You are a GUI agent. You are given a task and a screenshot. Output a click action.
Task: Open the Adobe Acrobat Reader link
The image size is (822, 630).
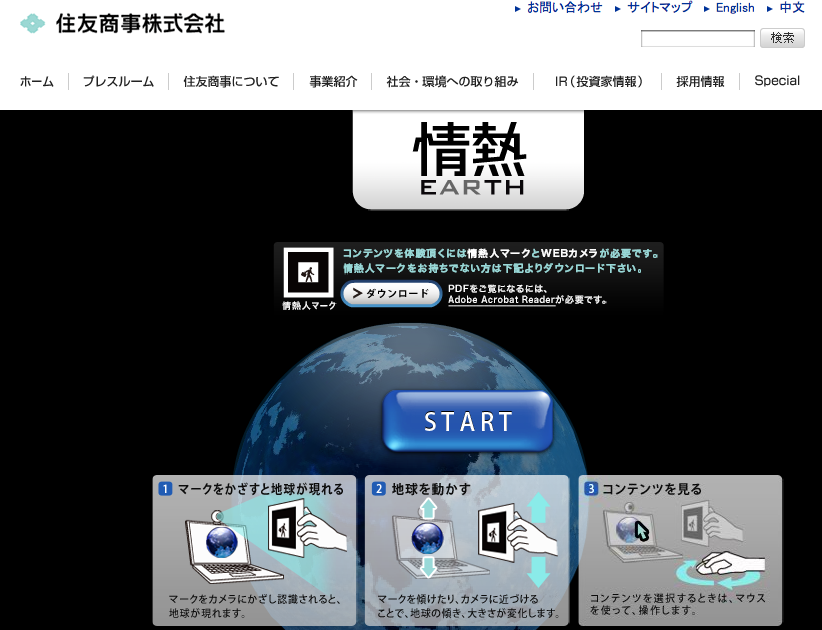tap(502, 300)
